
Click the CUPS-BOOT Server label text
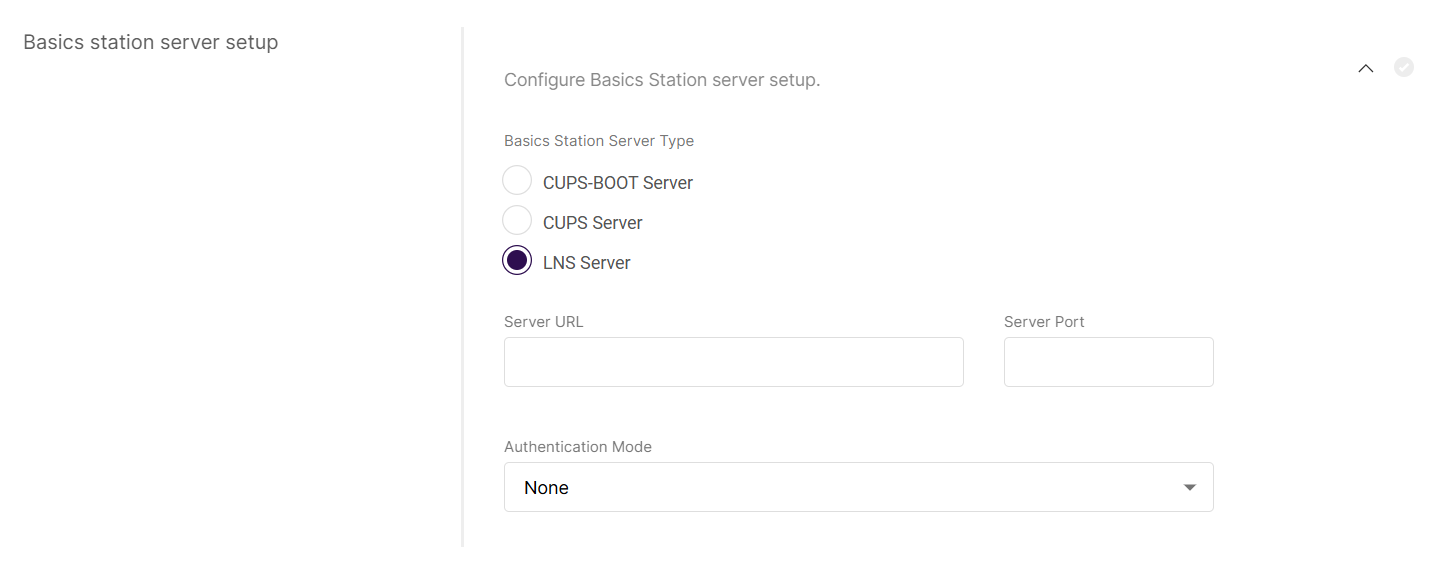pos(618,183)
